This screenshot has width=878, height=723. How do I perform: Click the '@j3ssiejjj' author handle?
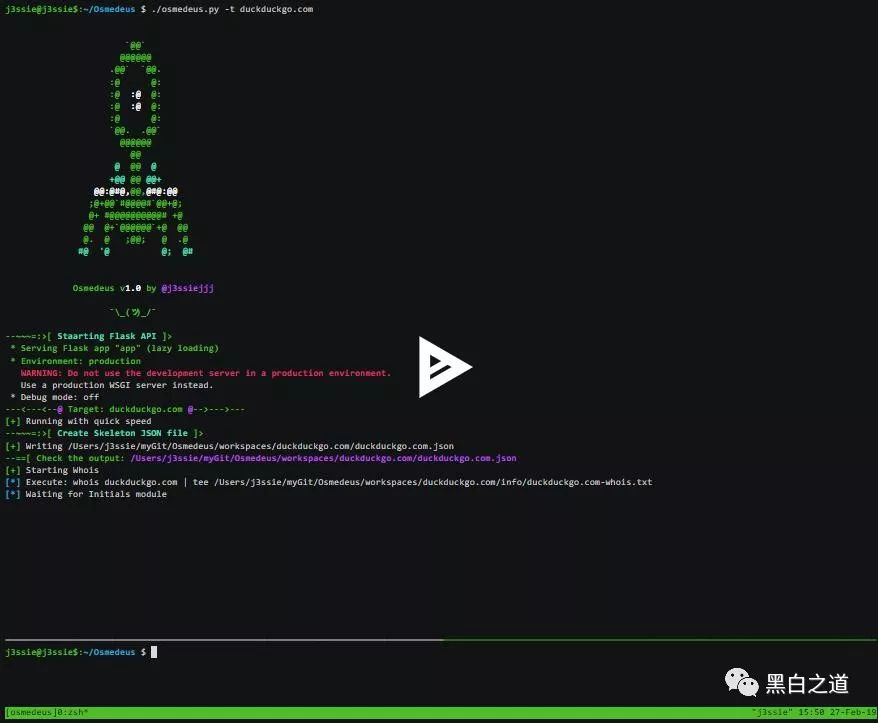[x=188, y=288]
